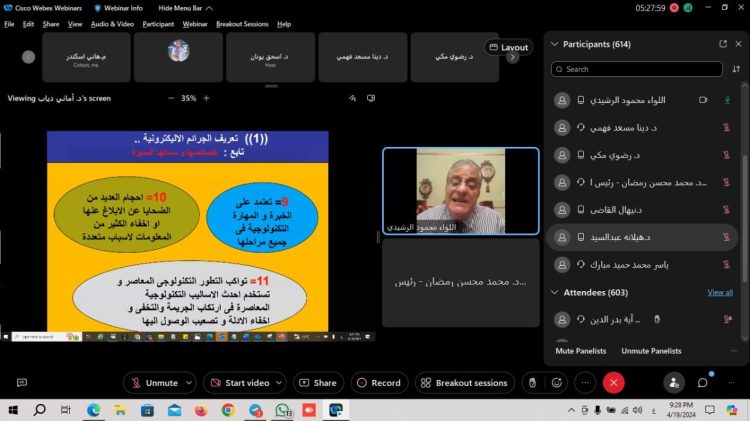Open Breakout sessions button
Screen dimensions: 750x421
pos(464,383)
